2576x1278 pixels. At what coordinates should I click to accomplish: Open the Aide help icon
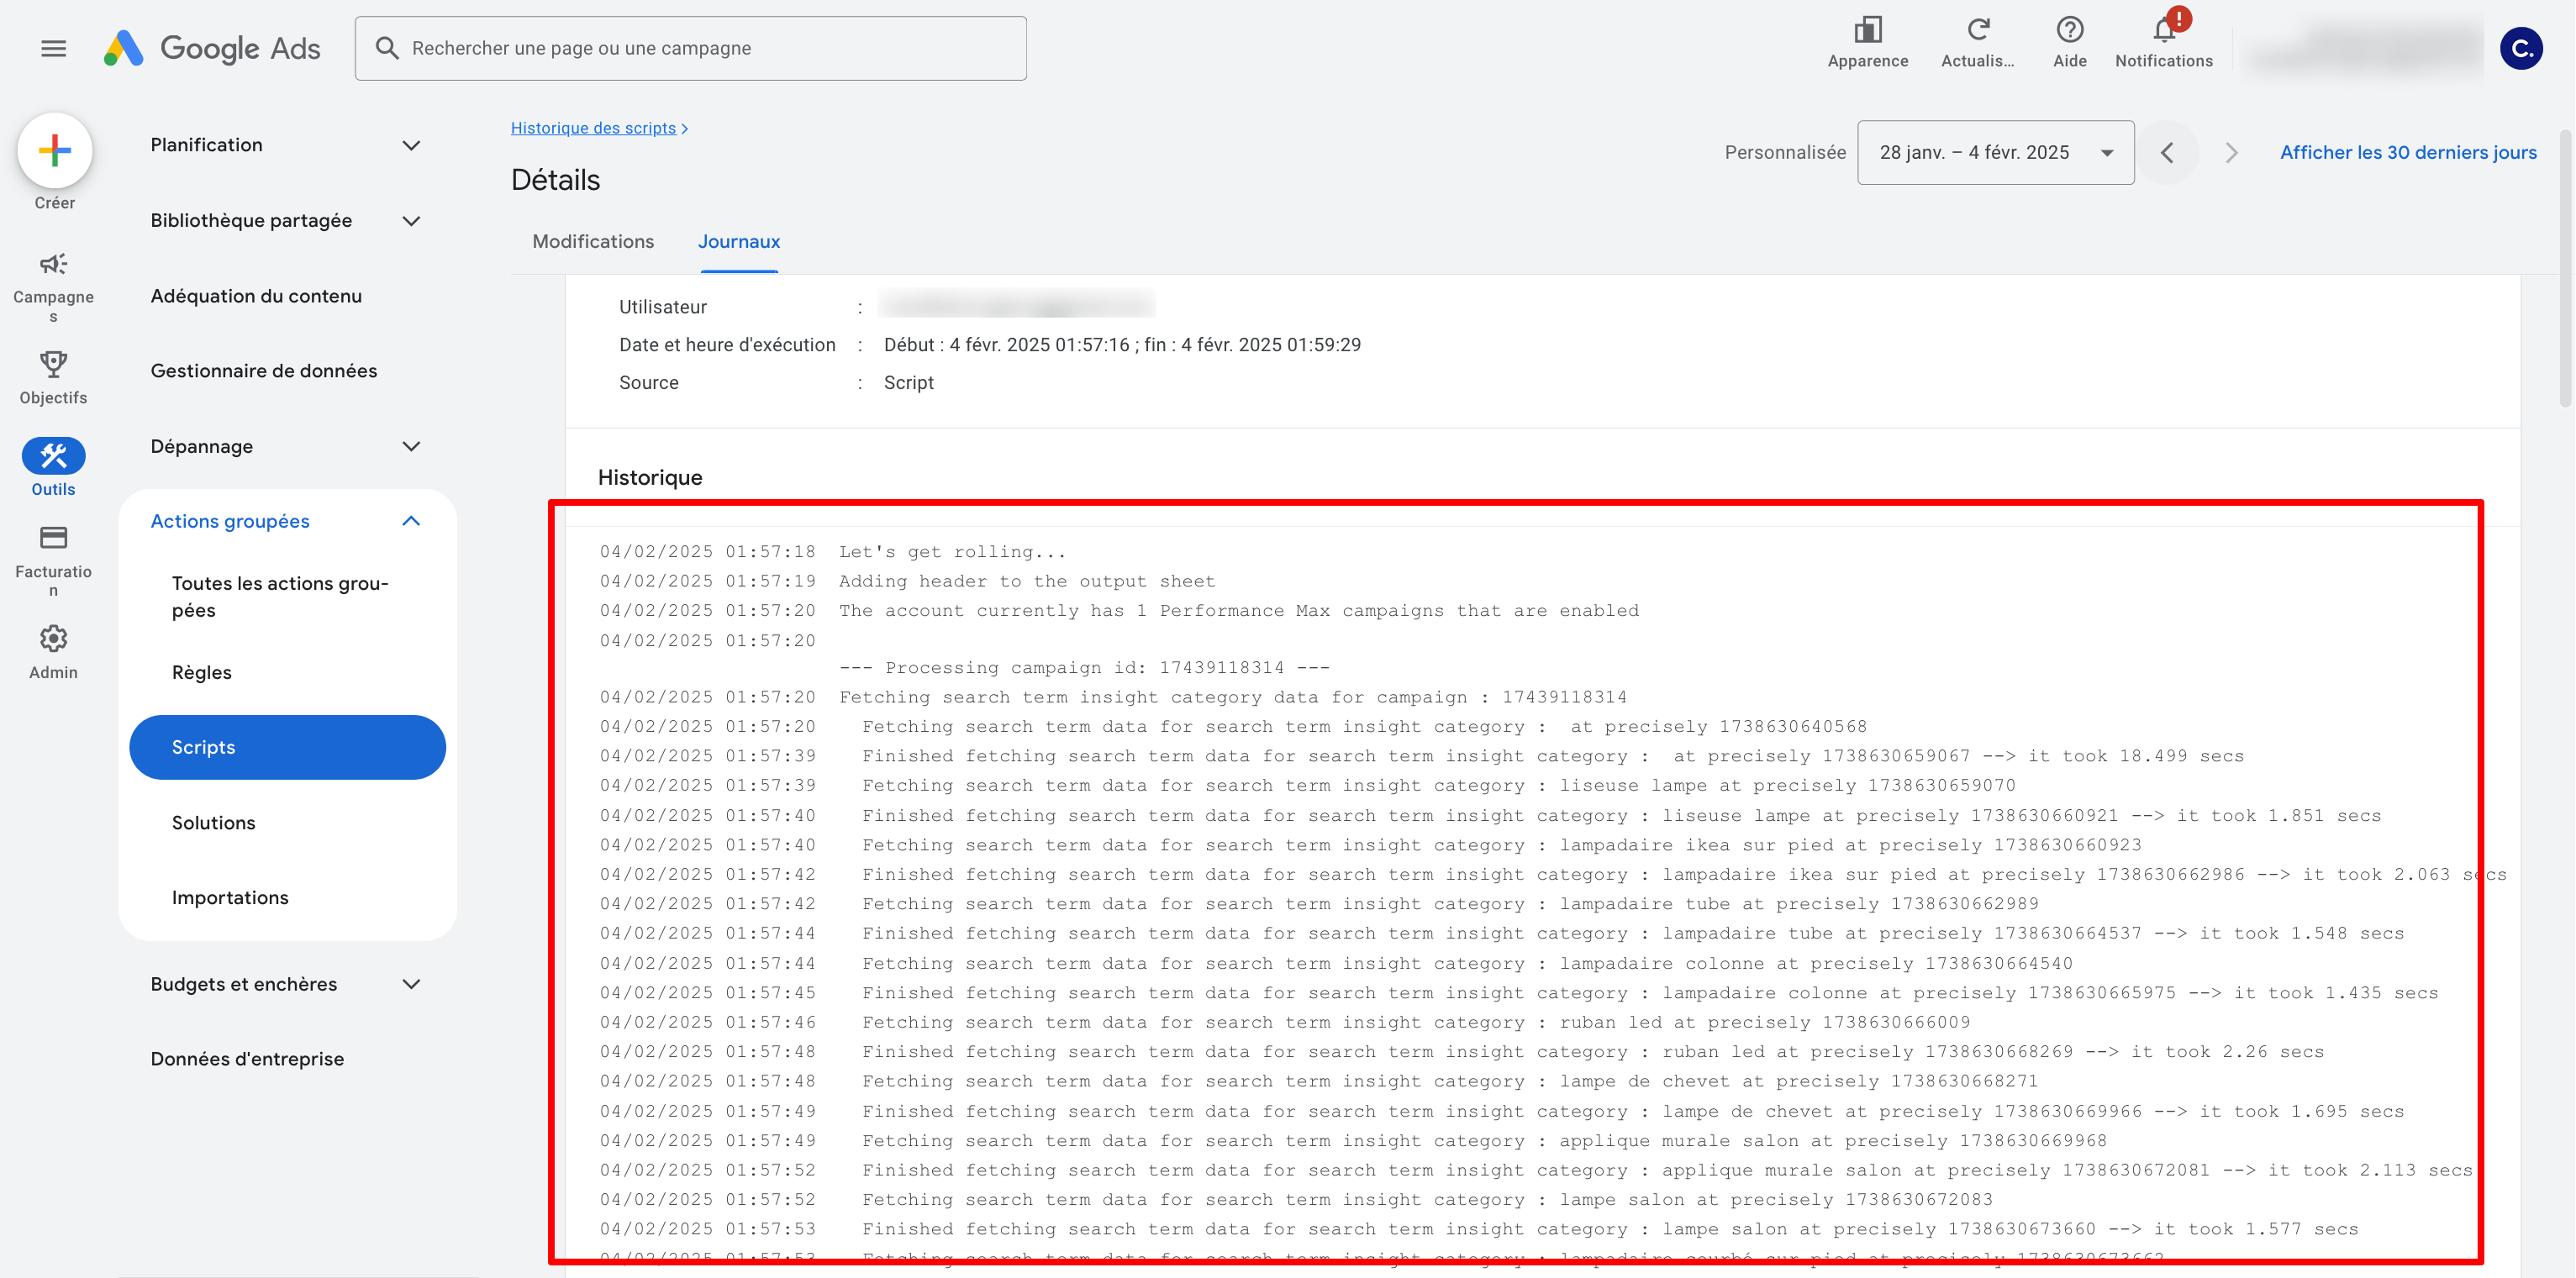[x=2069, y=32]
